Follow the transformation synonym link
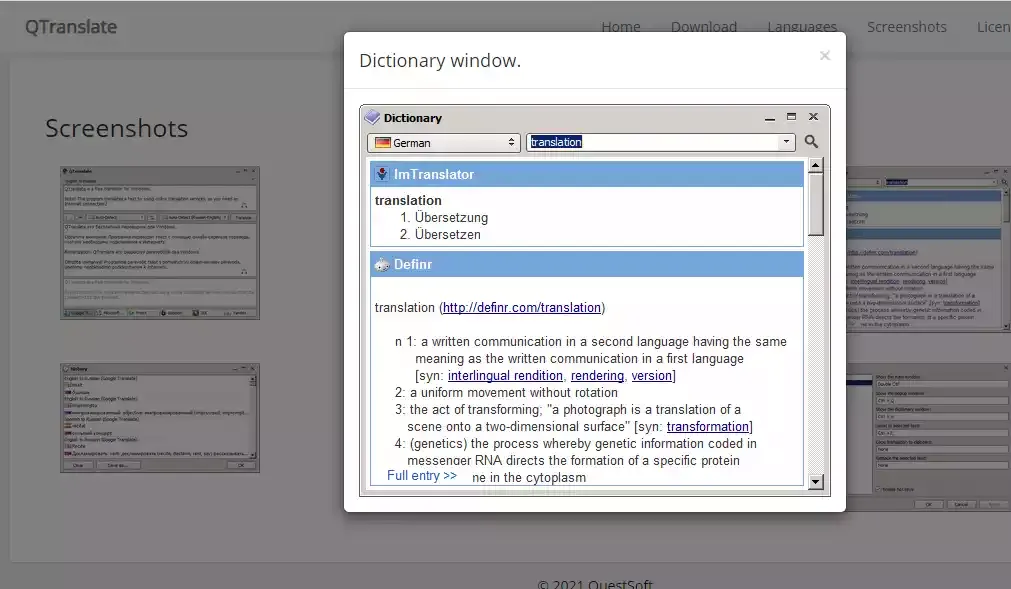This screenshot has height=589, width=1011. (x=707, y=427)
